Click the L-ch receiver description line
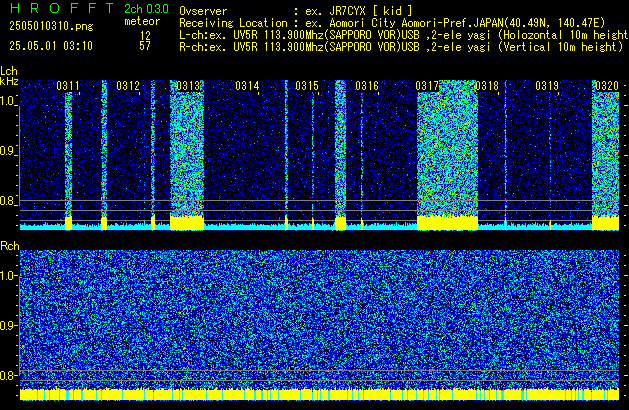This screenshot has height=410, width=629. point(404,35)
